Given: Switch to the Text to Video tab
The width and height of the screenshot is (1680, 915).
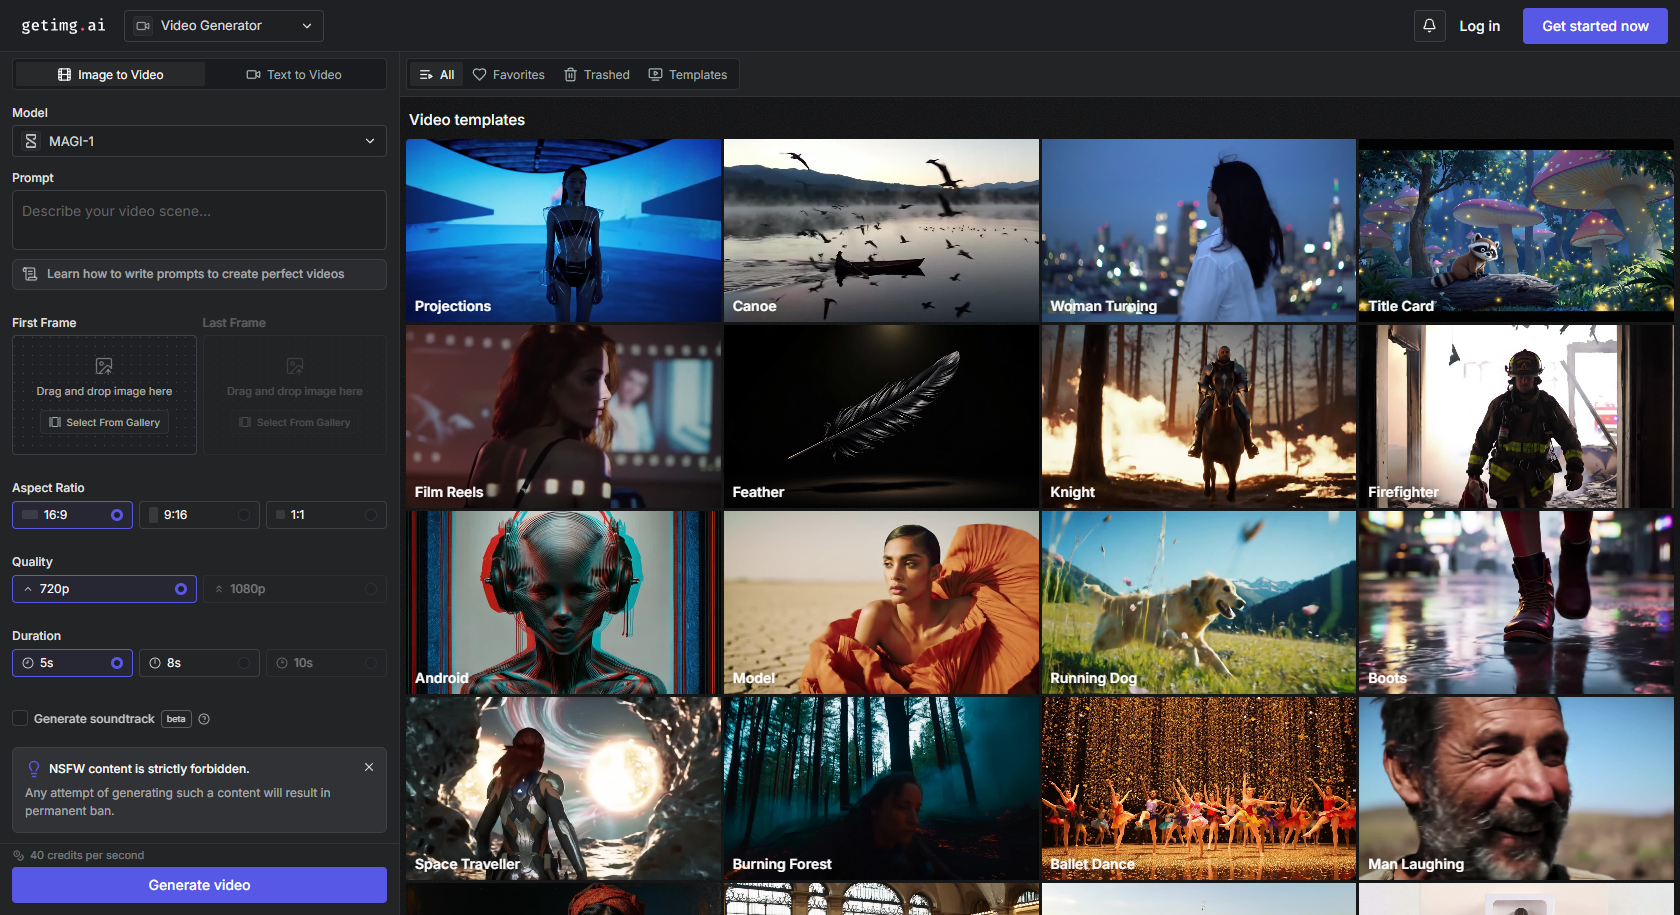Looking at the screenshot, I should click(x=294, y=74).
